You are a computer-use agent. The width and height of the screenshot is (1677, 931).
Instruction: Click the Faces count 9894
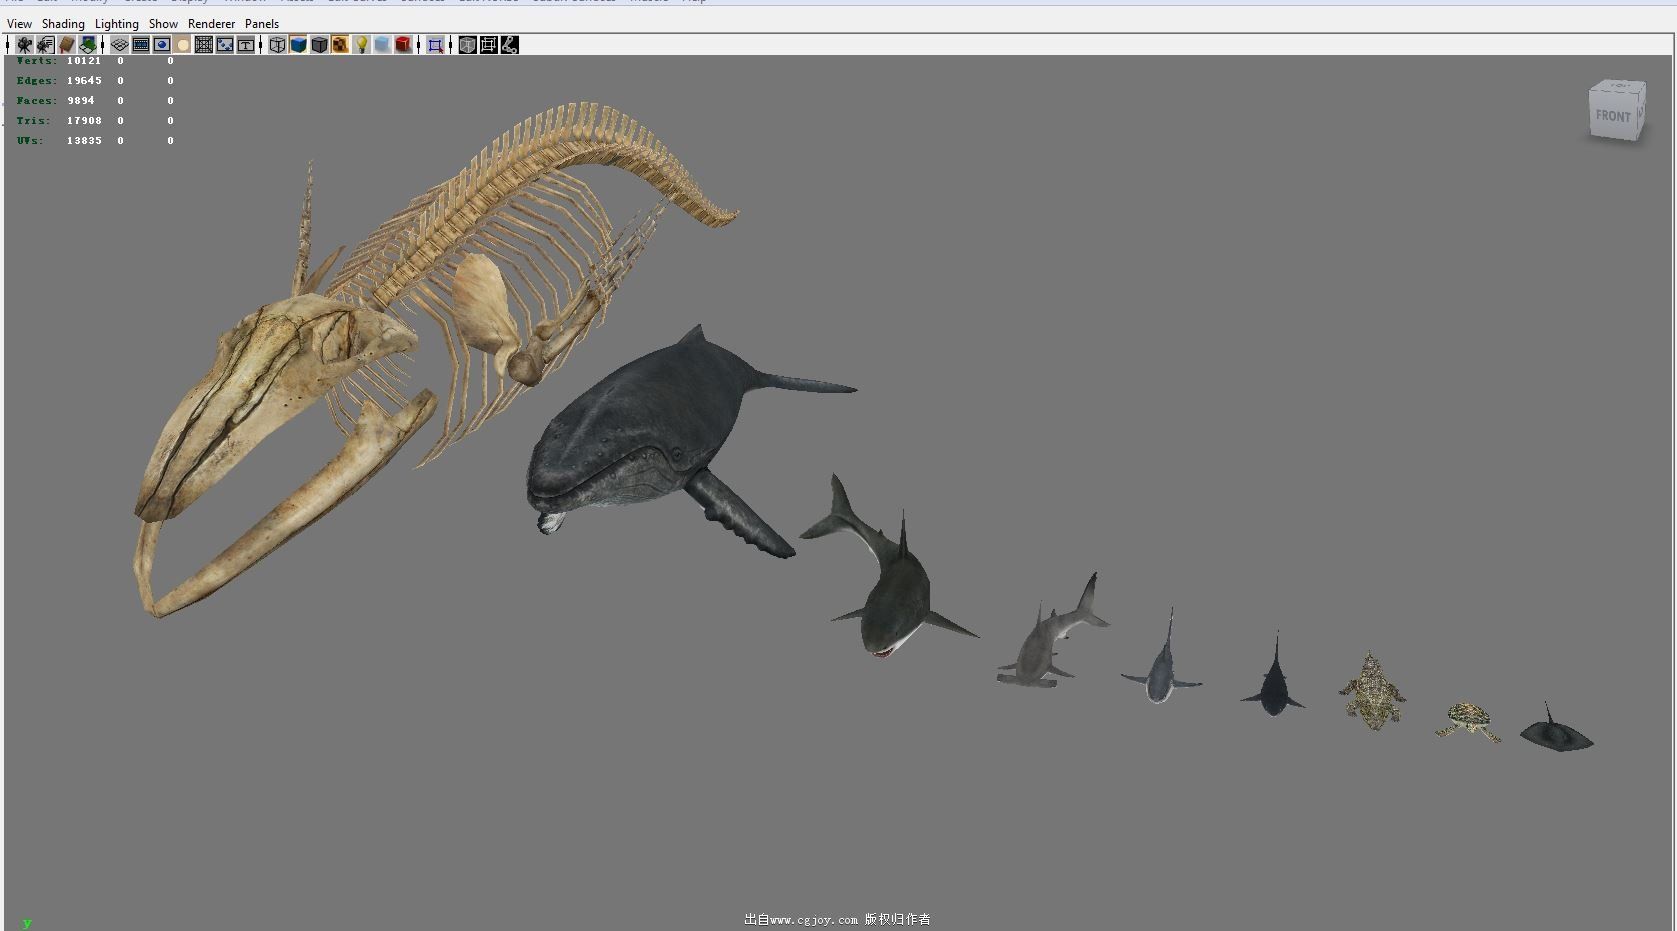point(81,101)
